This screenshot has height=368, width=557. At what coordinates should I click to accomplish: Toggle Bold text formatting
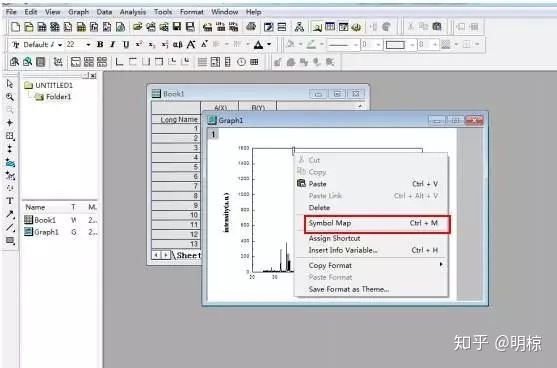tap(100, 44)
